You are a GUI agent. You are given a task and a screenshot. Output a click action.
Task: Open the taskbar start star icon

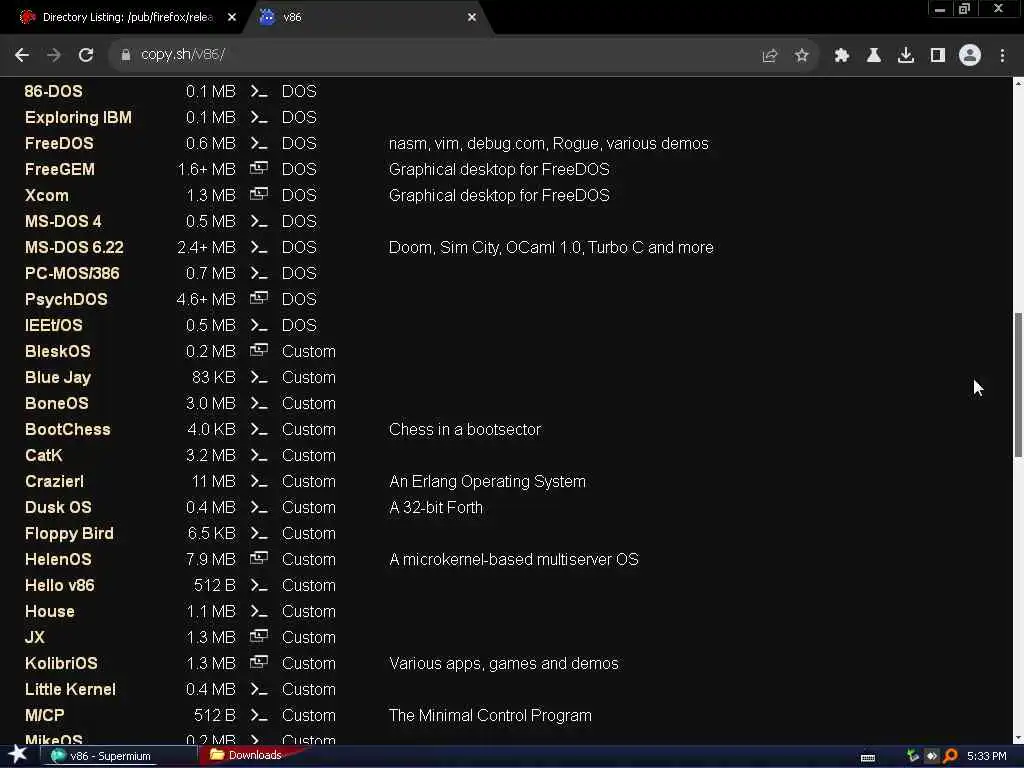coord(18,755)
